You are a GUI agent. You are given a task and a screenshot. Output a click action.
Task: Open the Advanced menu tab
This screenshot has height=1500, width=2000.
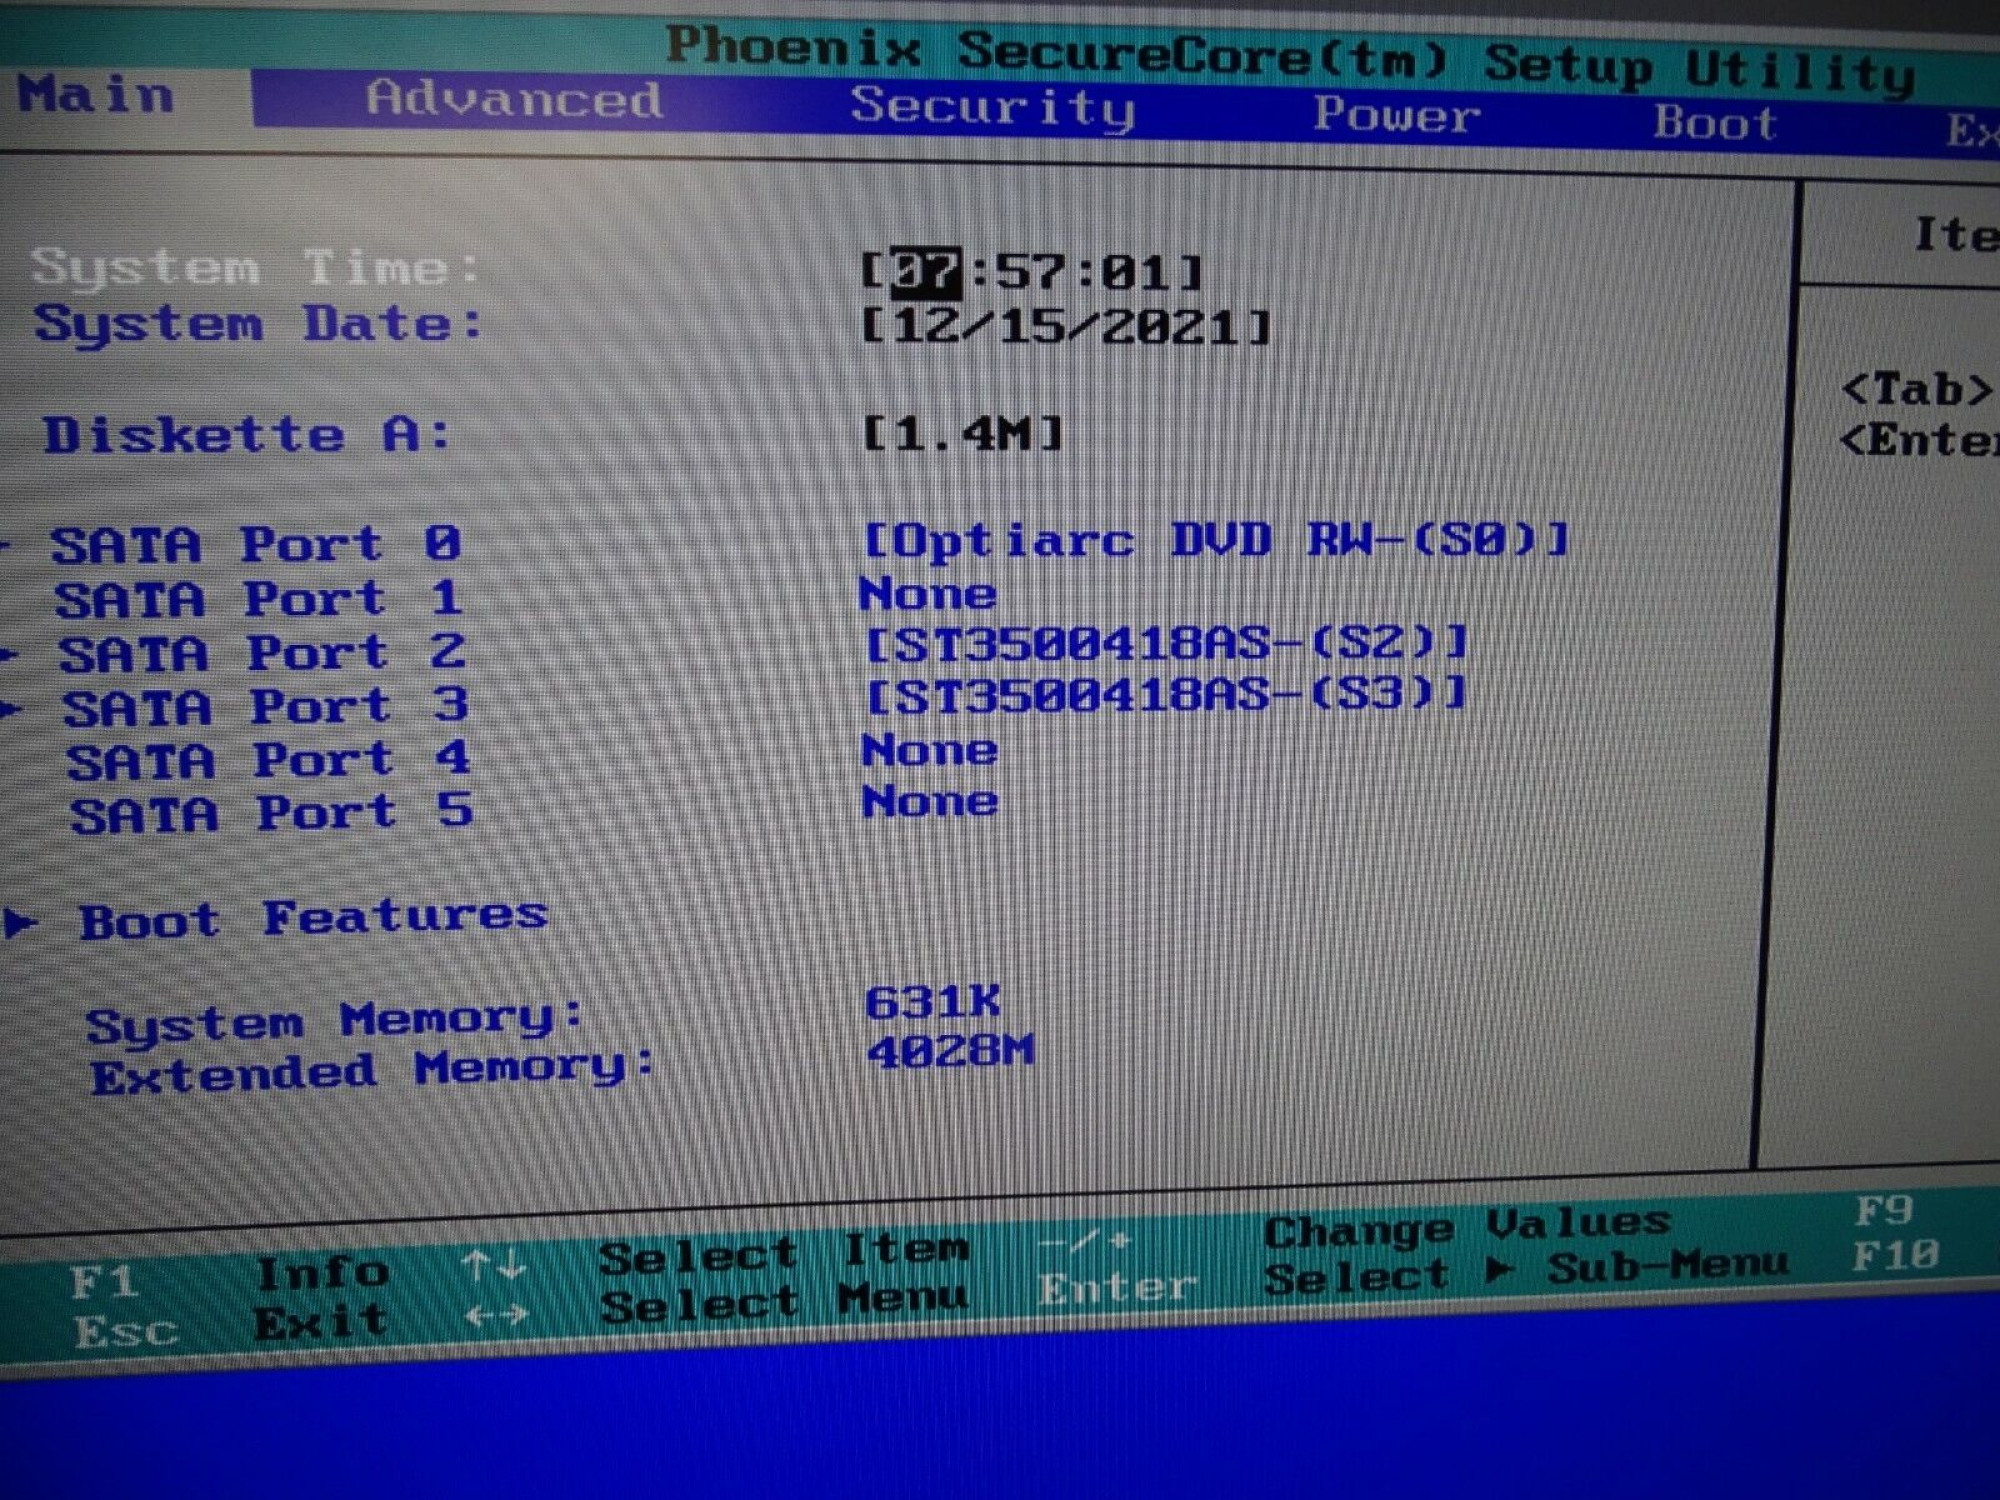tap(514, 100)
